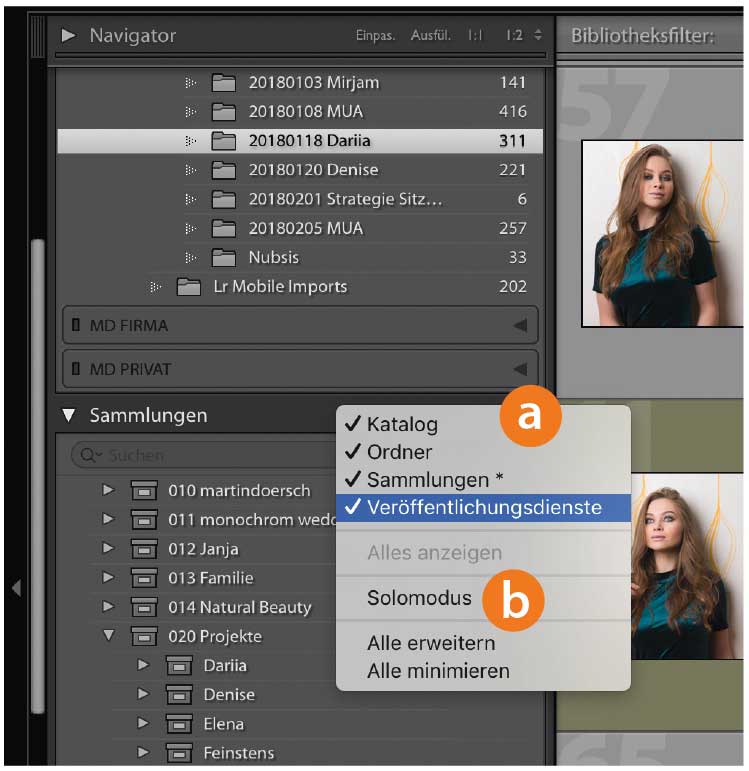This screenshot has height=771, width=749.
Task: Expand the 20180205 MUA folder
Action: point(190,228)
